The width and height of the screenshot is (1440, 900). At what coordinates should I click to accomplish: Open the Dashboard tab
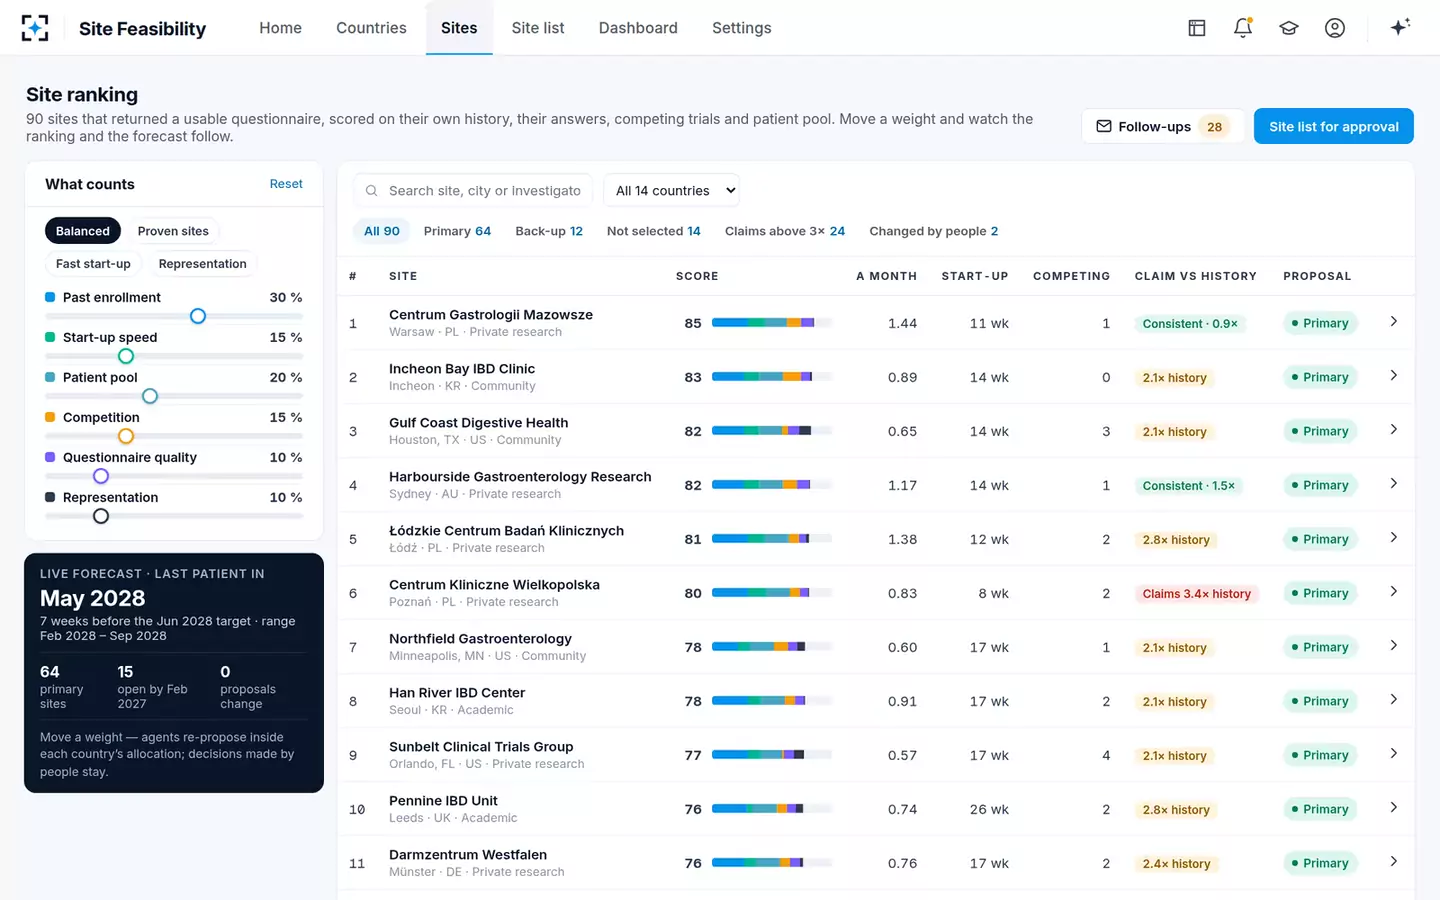coord(638,28)
